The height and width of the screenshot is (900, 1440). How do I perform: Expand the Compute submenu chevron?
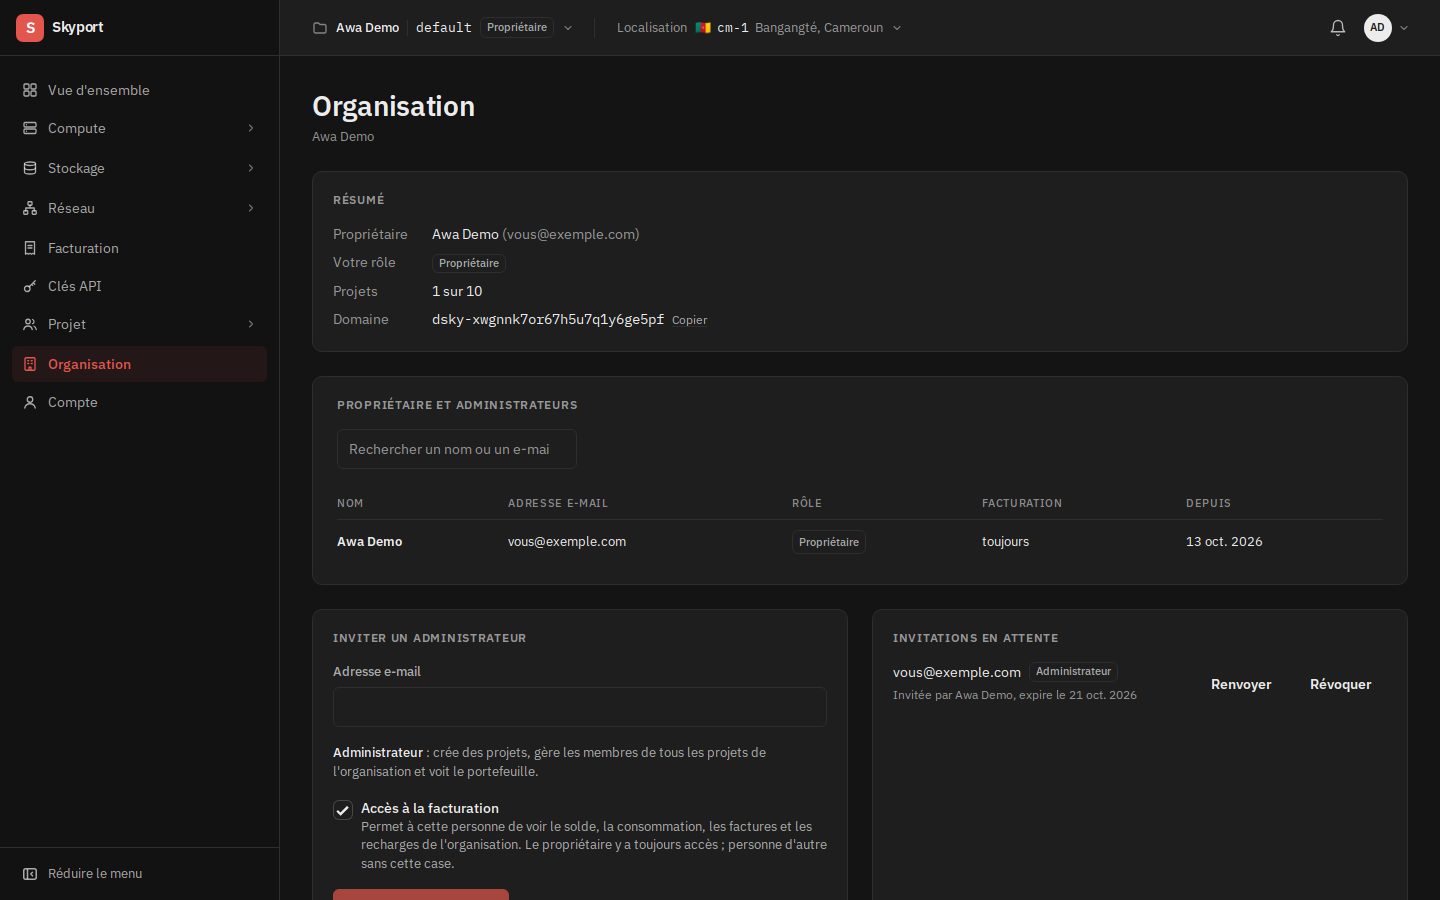251,128
